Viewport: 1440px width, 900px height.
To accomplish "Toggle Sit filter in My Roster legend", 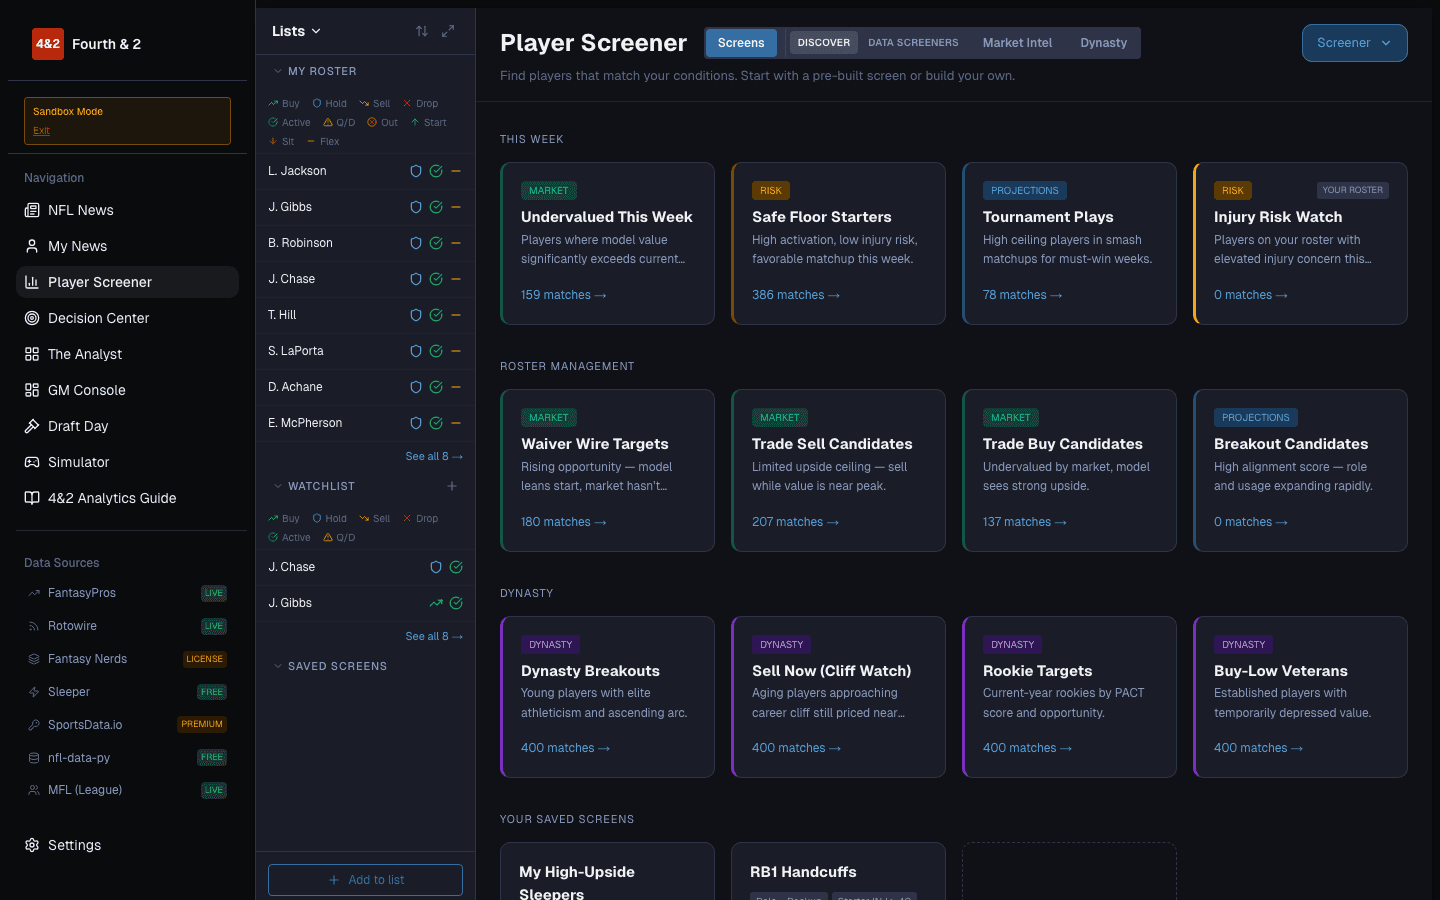I will [281, 141].
